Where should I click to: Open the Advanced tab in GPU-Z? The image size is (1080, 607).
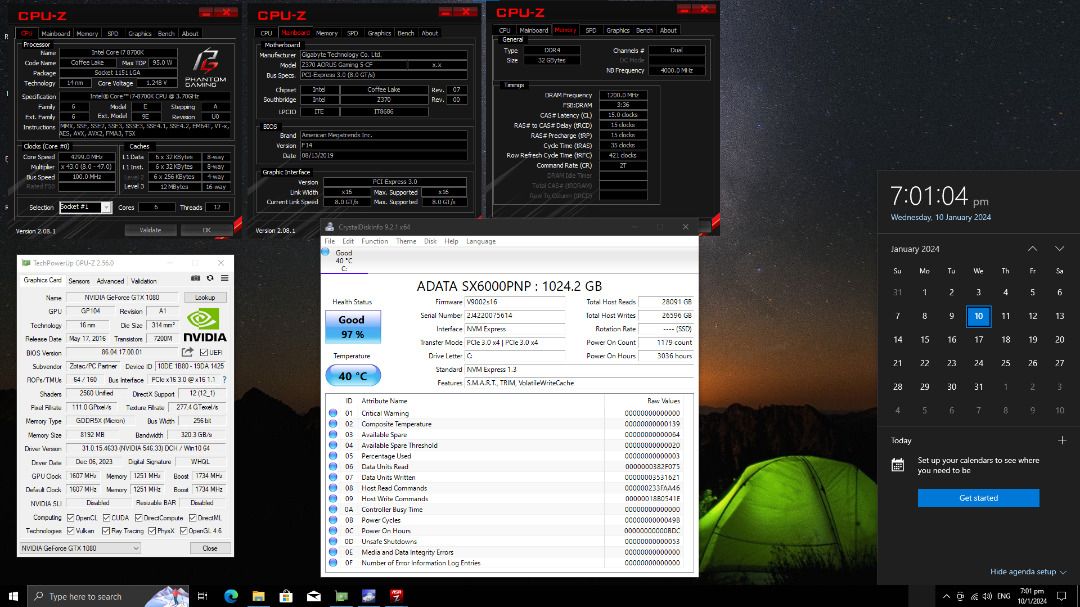click(110, 281)
